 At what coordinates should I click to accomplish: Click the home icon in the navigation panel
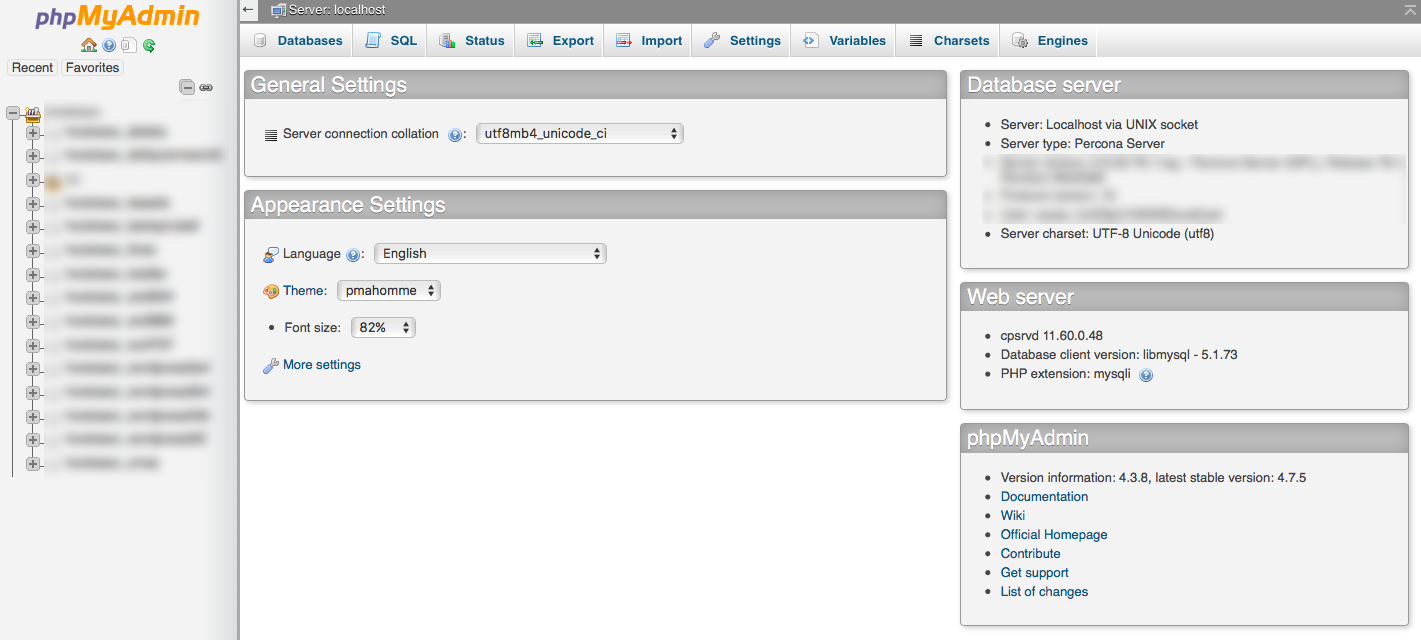(89, 45)
